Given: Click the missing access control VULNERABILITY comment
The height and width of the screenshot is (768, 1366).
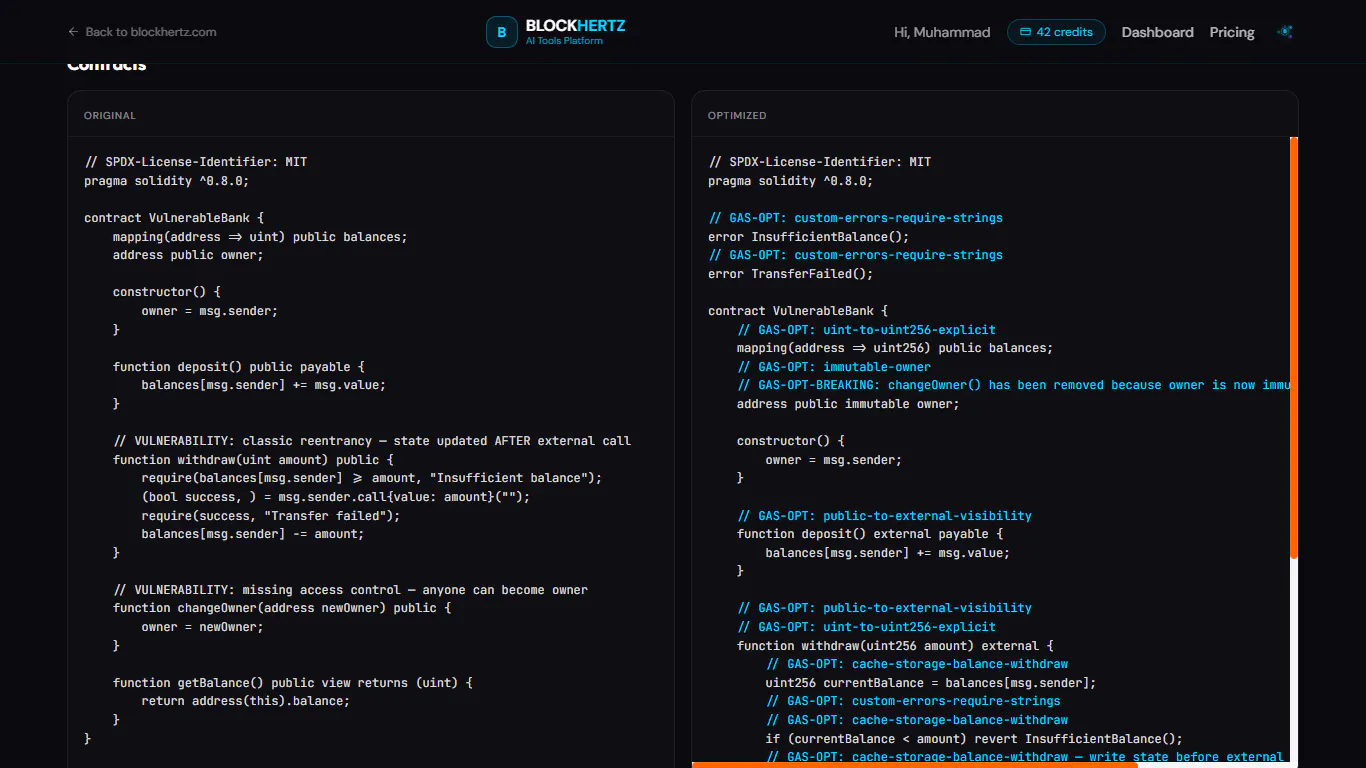Looking at the screenshot, I should [350, 590].
